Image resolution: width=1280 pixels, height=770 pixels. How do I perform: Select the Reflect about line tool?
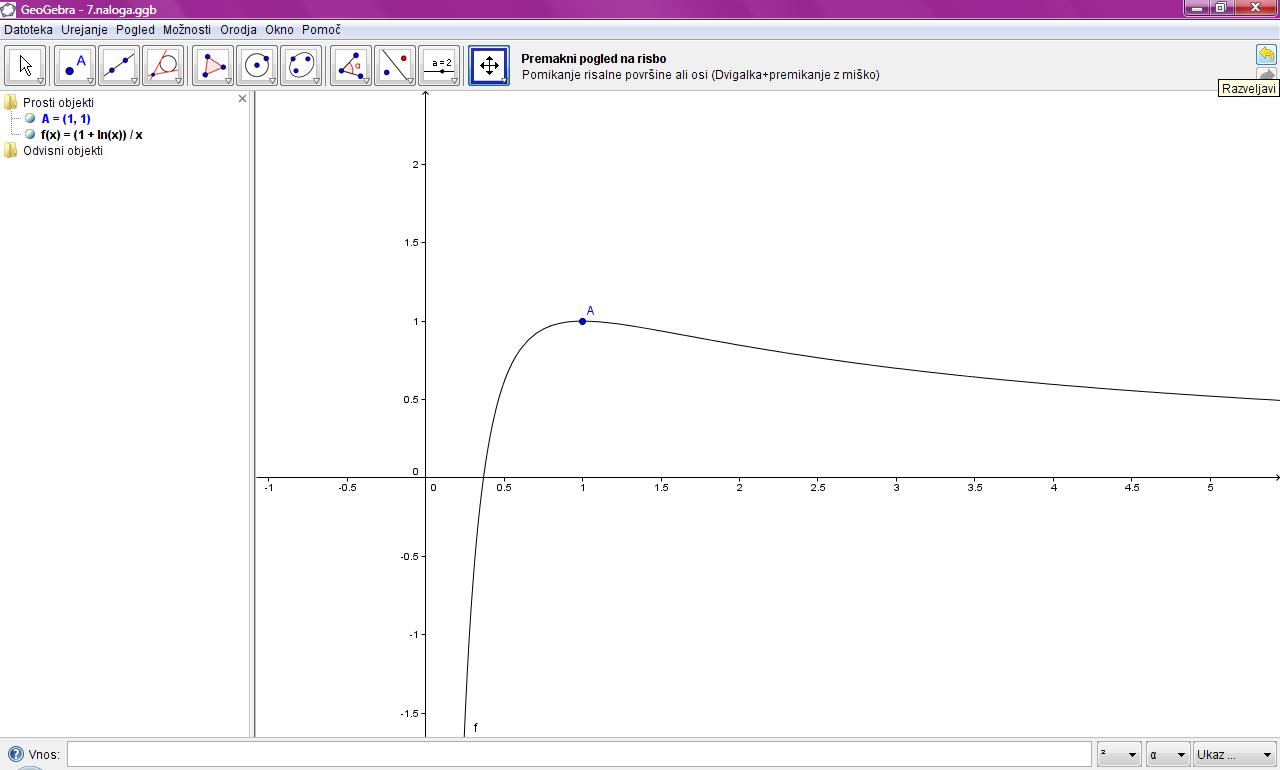click(x=395, y=66)
